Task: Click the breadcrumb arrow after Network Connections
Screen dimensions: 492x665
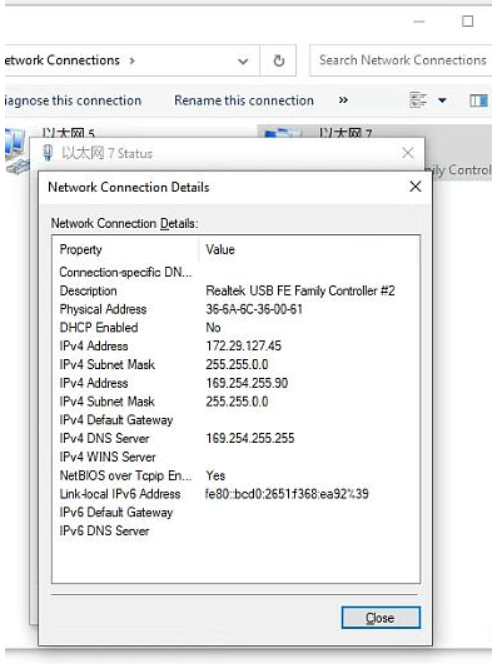Action: coord(132,61)
